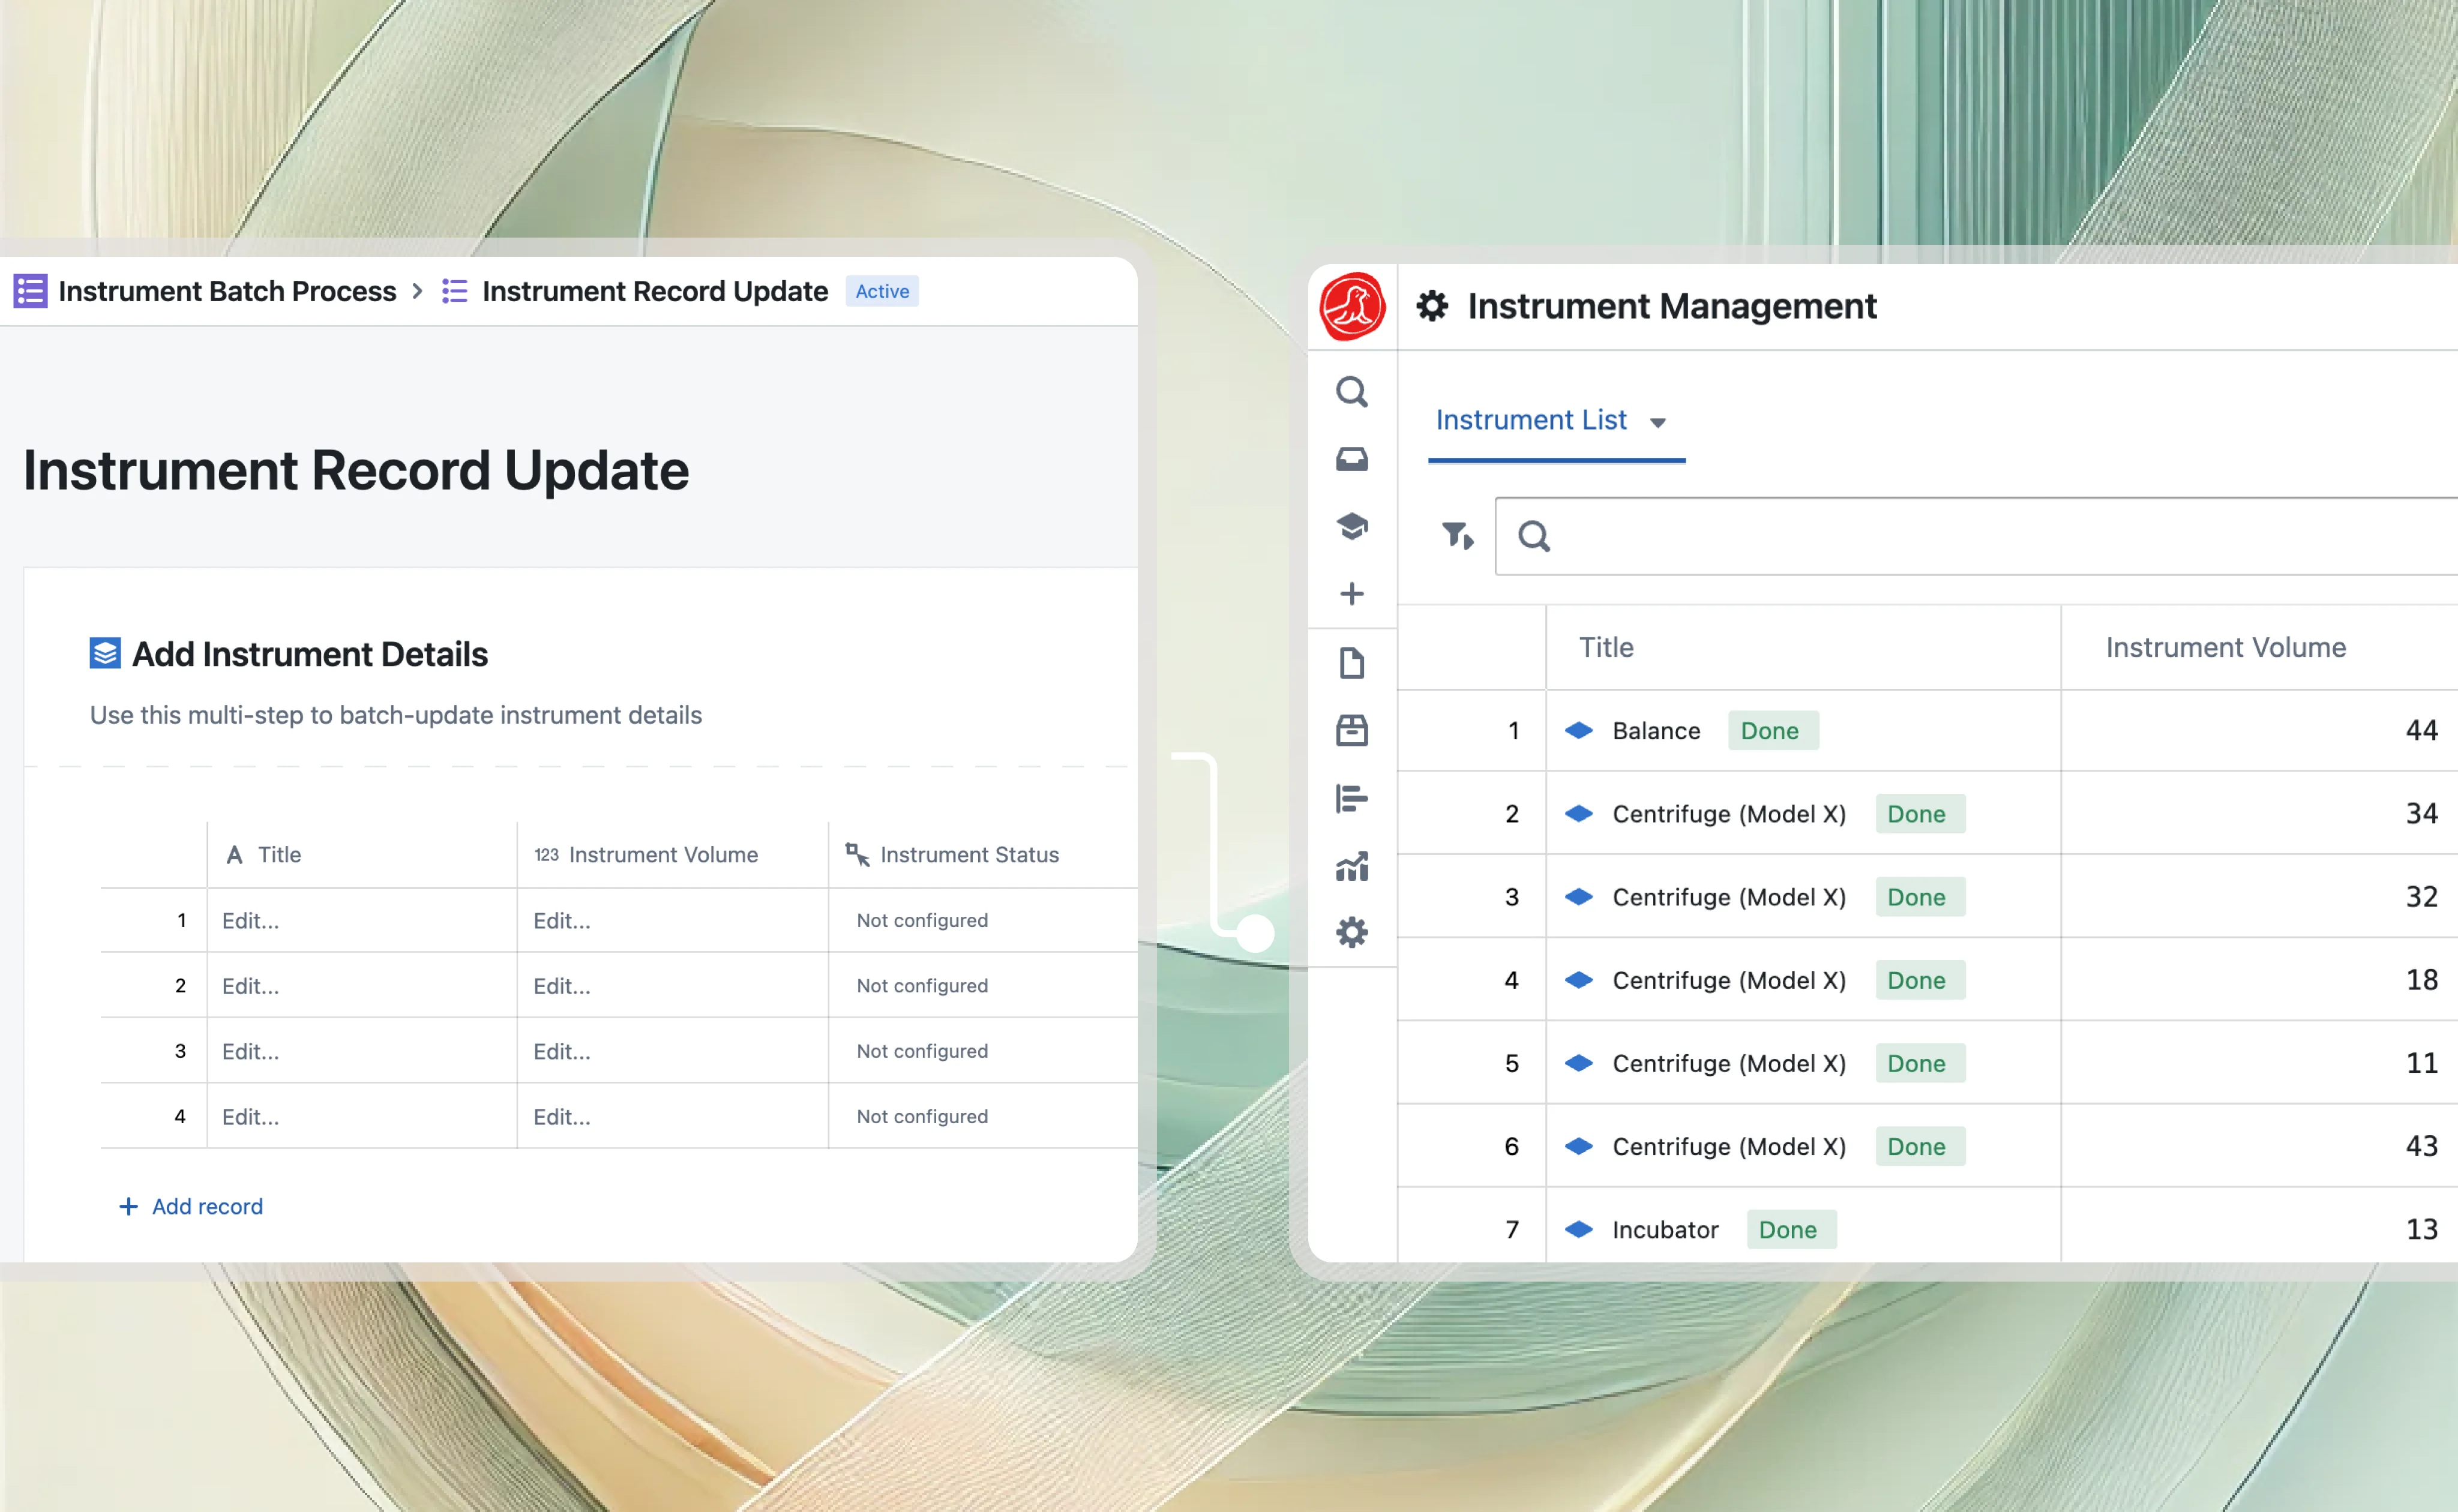
Task: Open the inbox tray icon in sidebar
Action: point(1352,459)
